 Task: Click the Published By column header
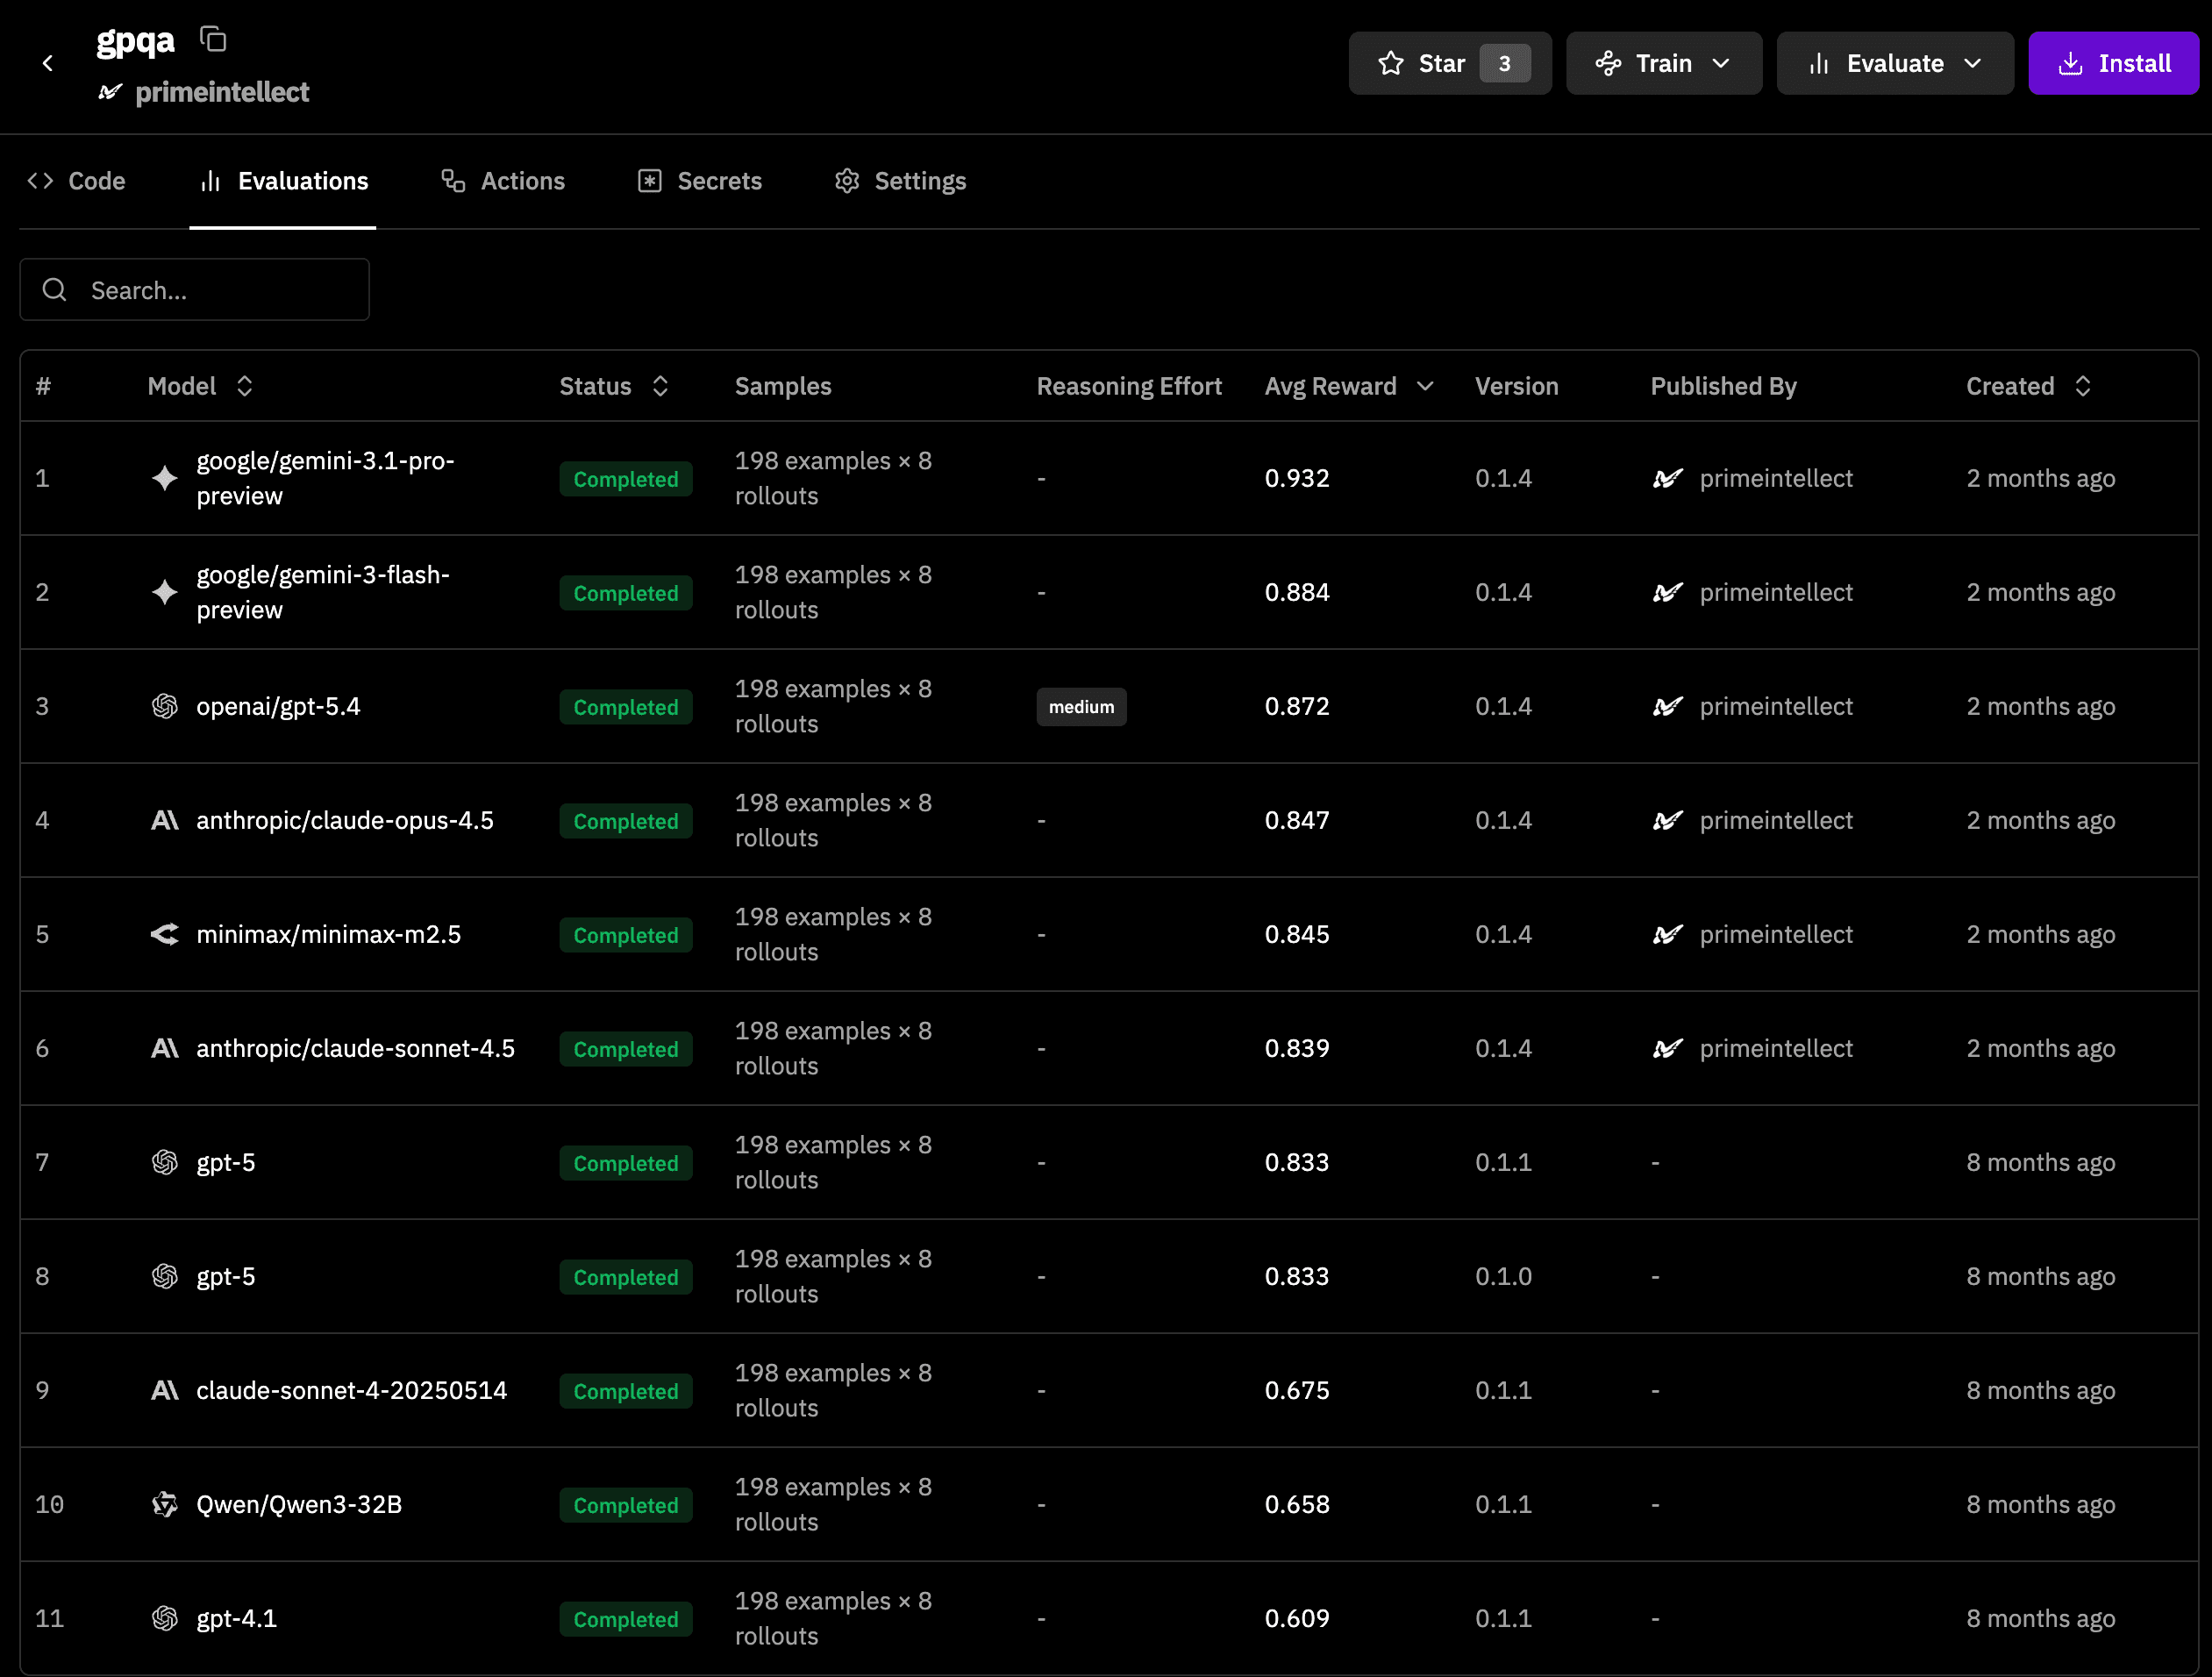coord(1723,386)
